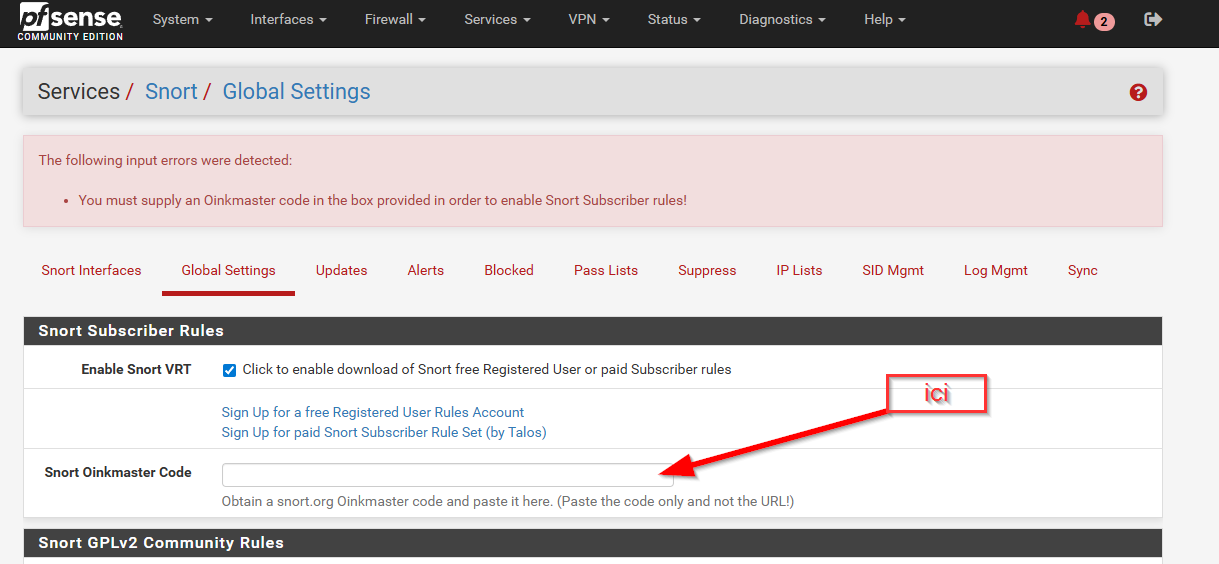Select the SID Mgmt tab
The width and height of the screenshot is (1219, 564).
click(x=892, y=270)
